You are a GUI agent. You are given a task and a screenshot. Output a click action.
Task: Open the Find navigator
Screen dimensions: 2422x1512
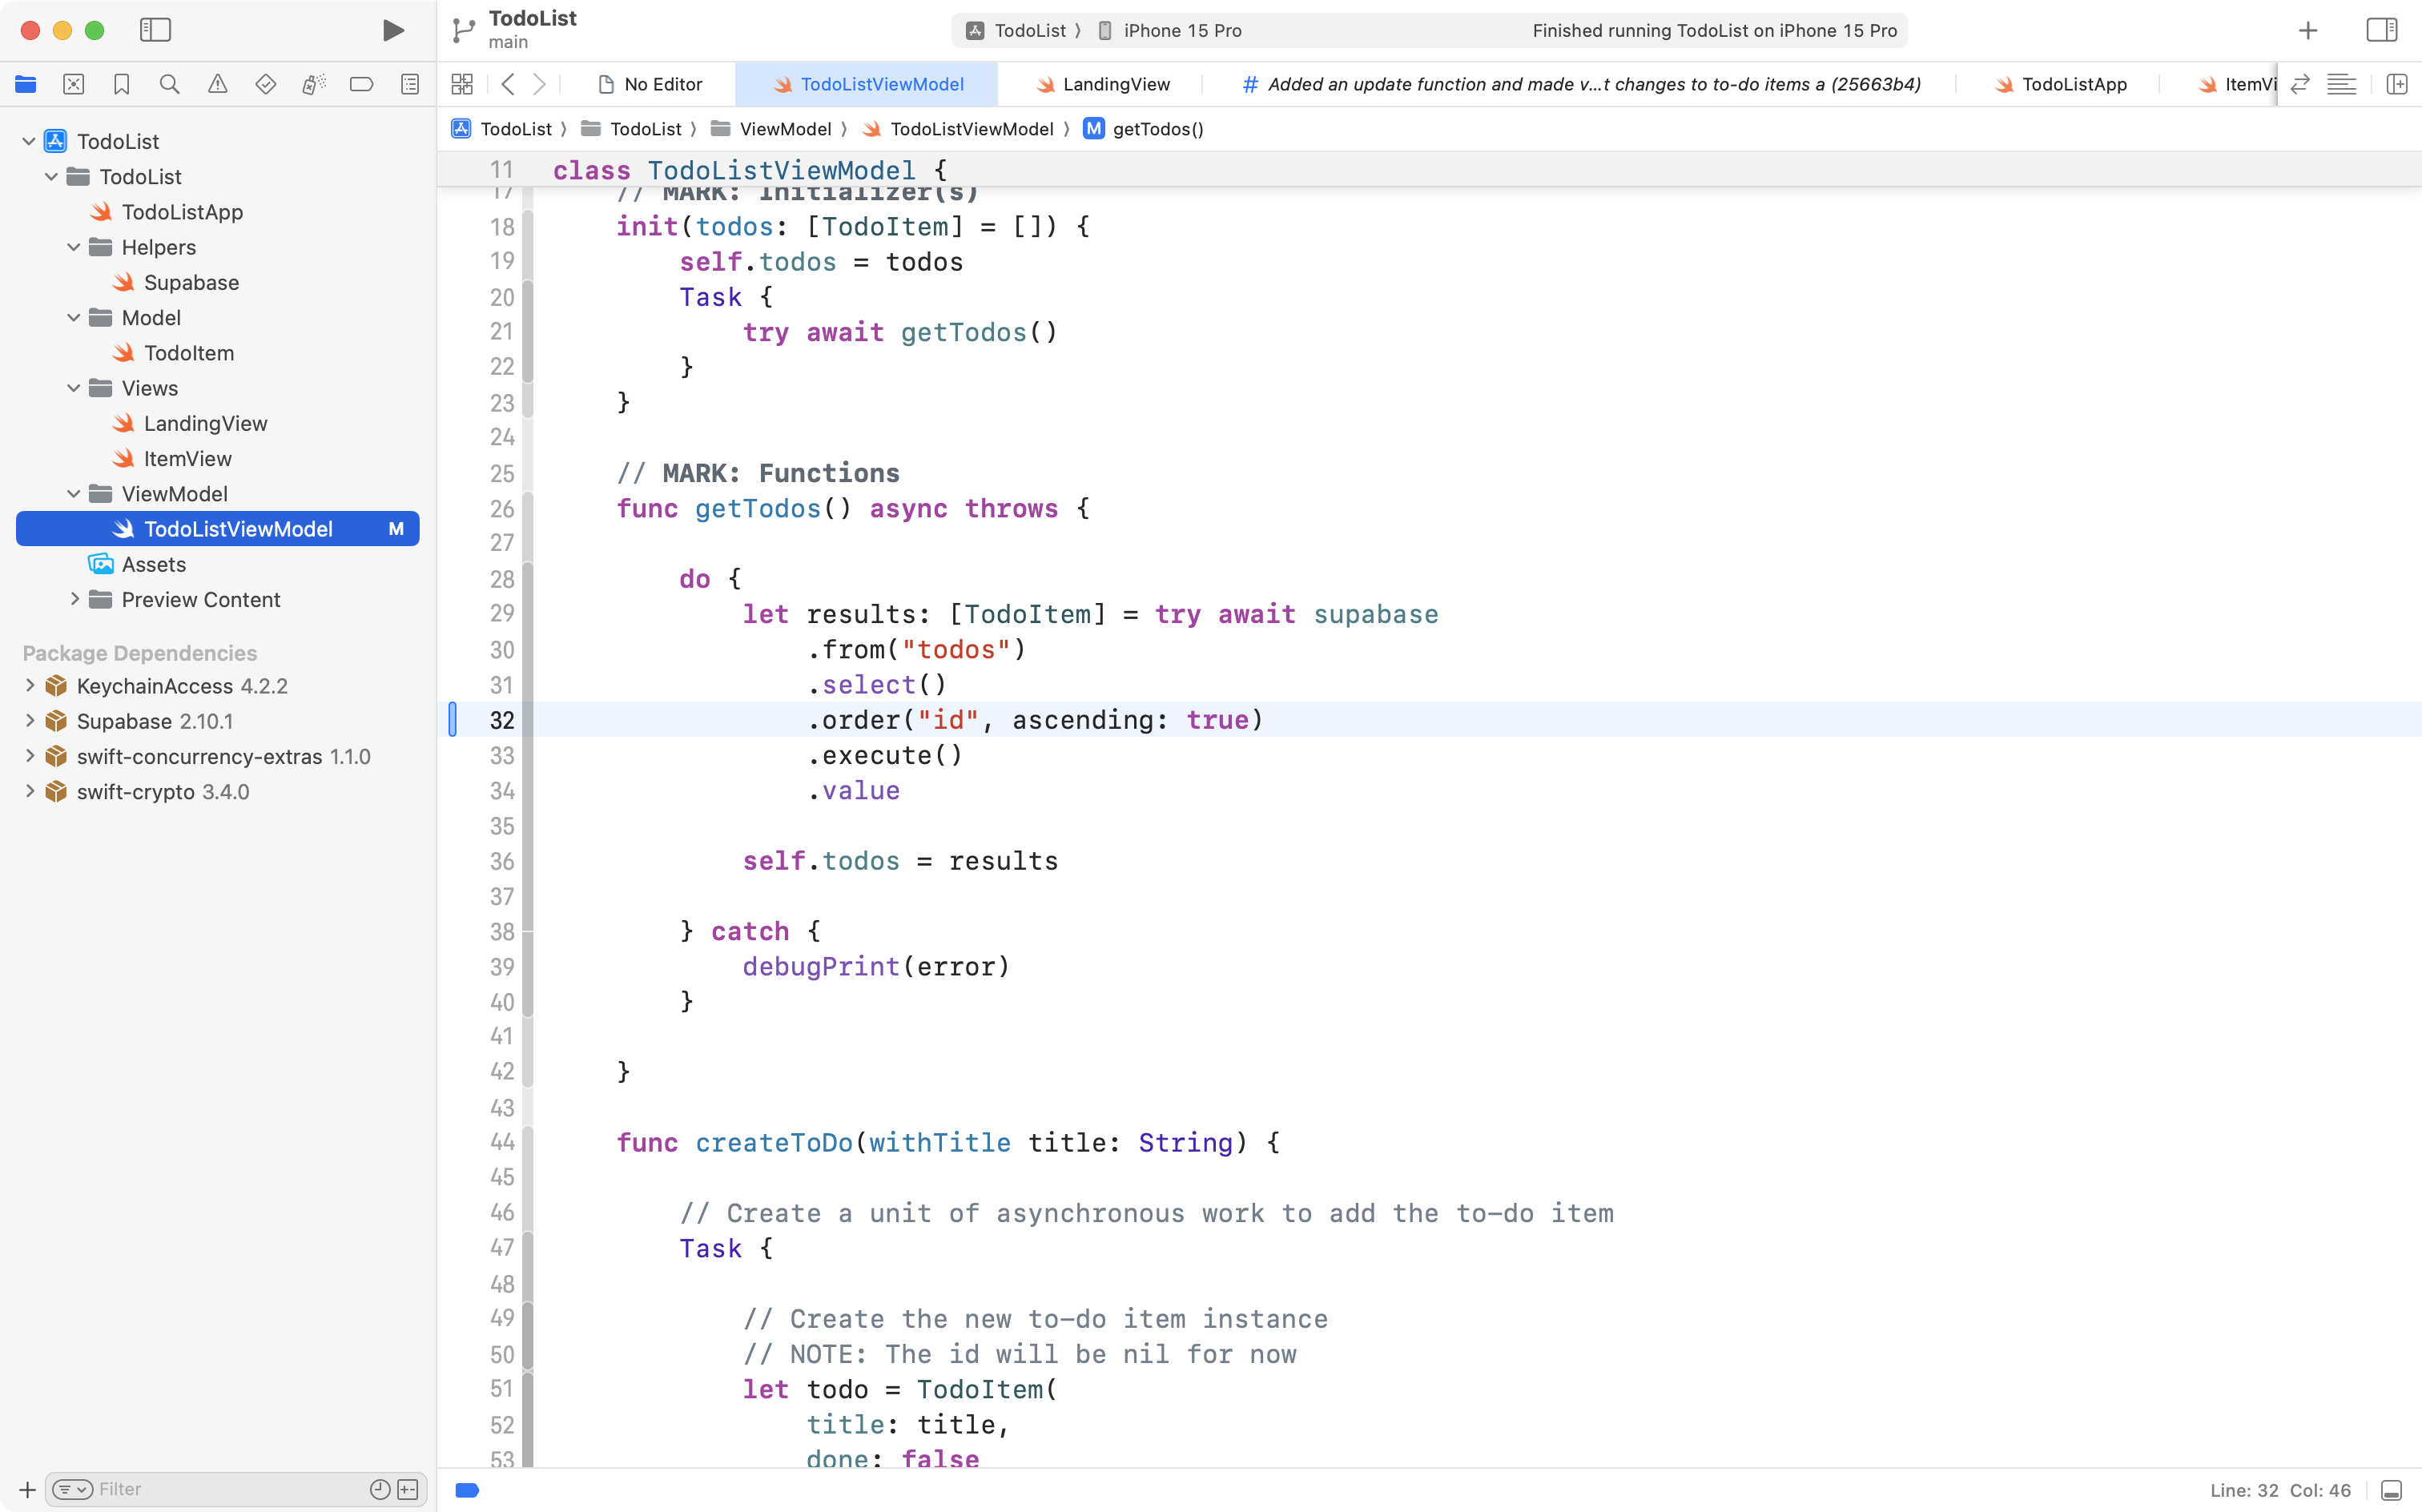pyautogui.click(x=169, y=84)
